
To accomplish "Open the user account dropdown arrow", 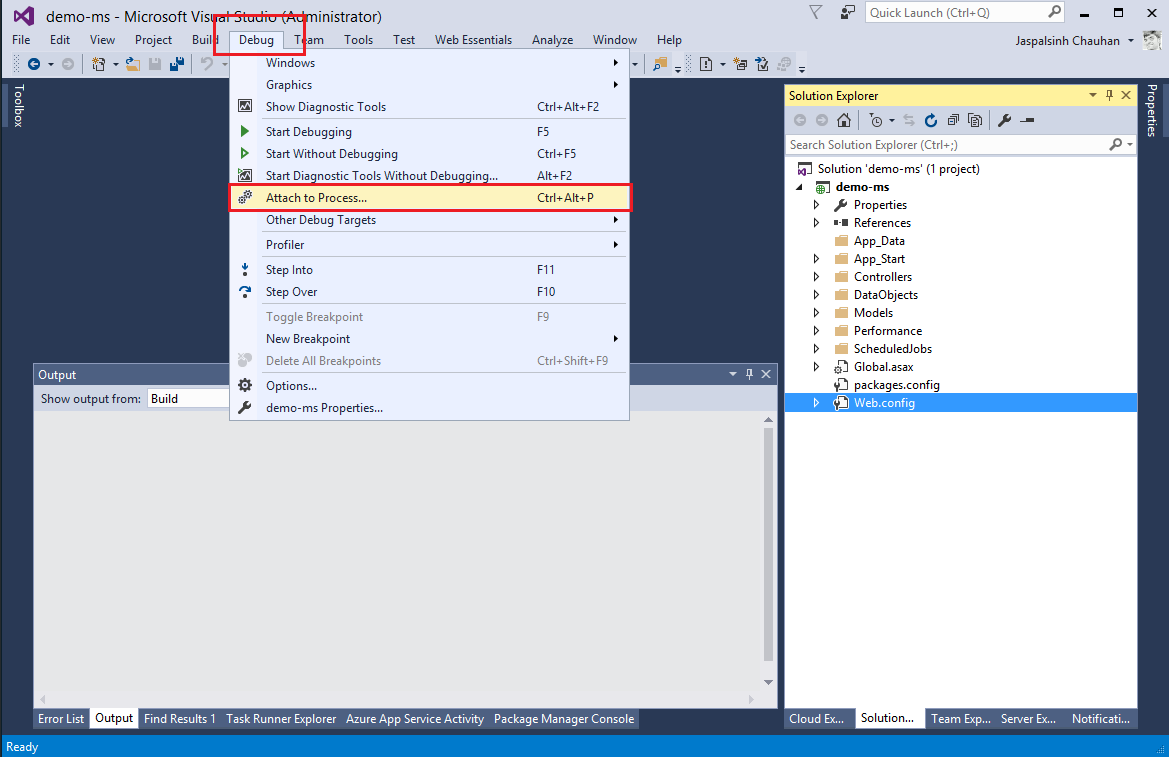I will 1131,40.
